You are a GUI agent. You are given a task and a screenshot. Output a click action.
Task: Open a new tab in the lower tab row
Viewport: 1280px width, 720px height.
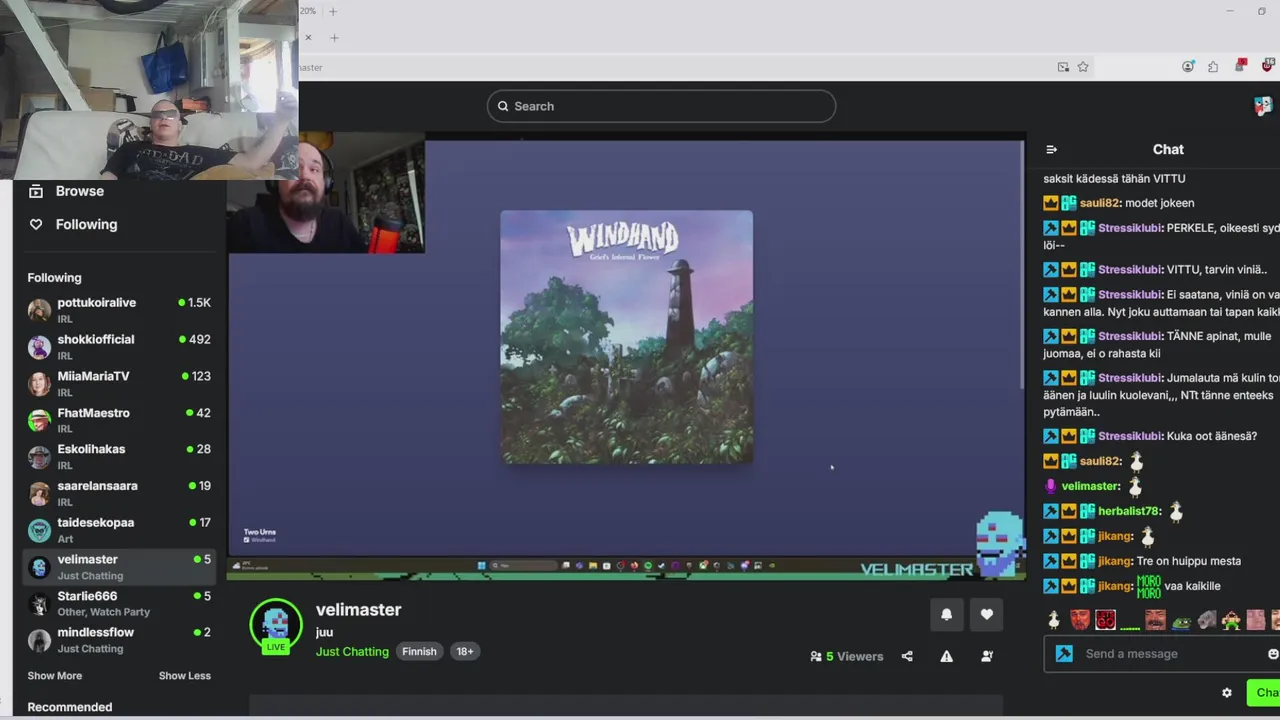pos(334,37)
